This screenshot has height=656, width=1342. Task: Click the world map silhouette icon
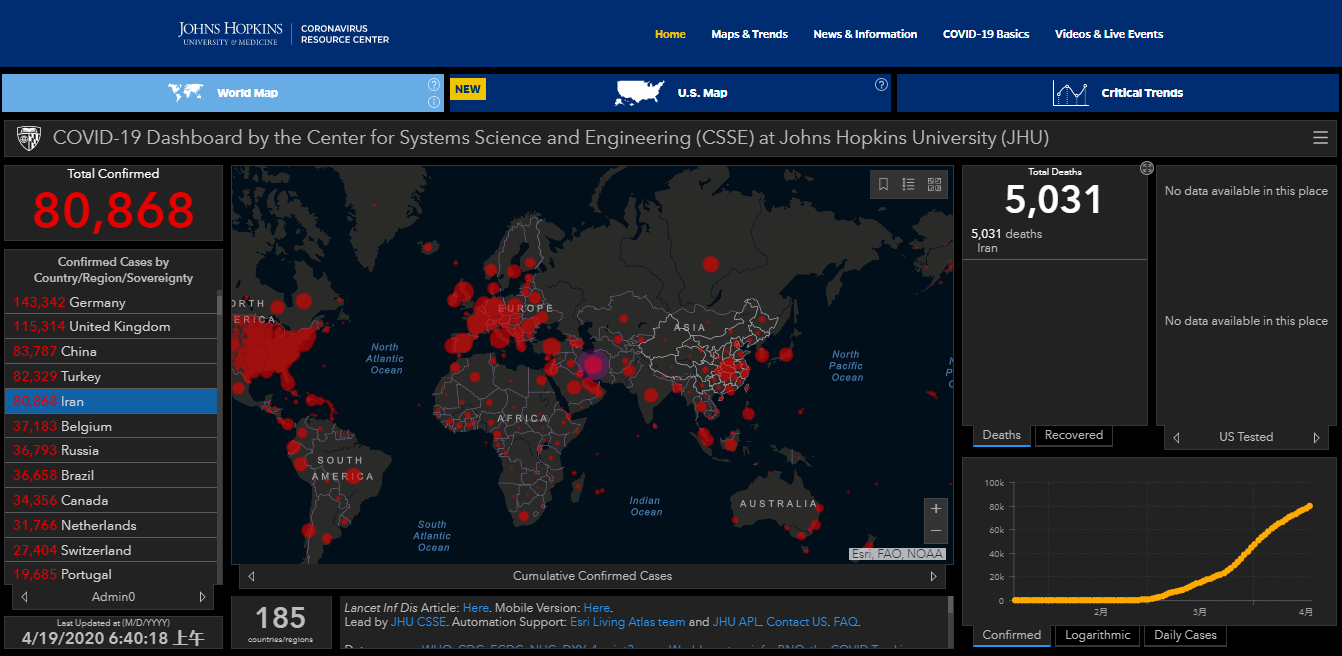[x=187, y=93]
